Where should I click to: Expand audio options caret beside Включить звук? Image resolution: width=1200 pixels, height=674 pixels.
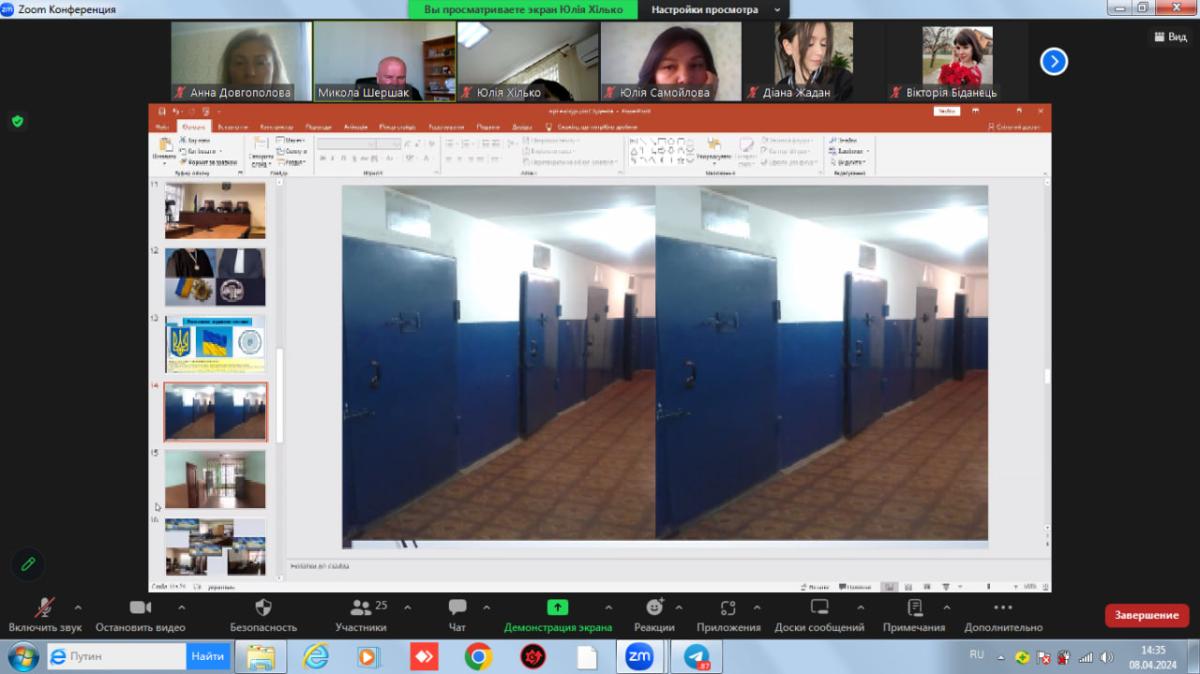(x=78, y=607)
